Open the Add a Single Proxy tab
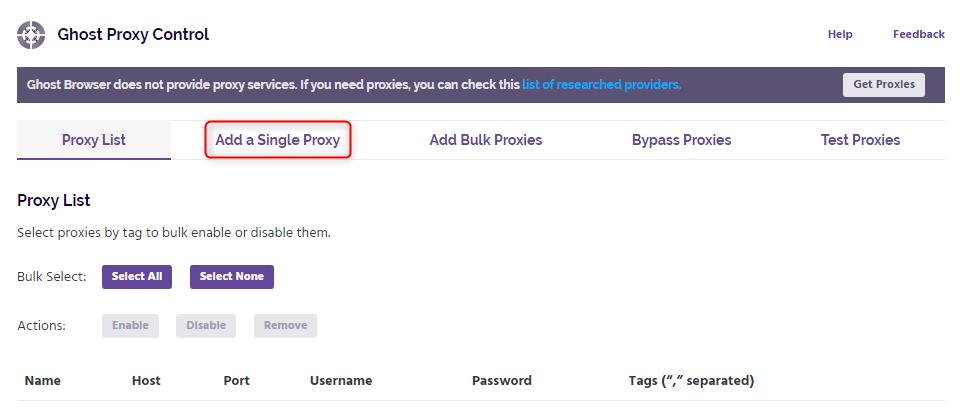This screenshot has width=970, height=413. click(278, 140)
